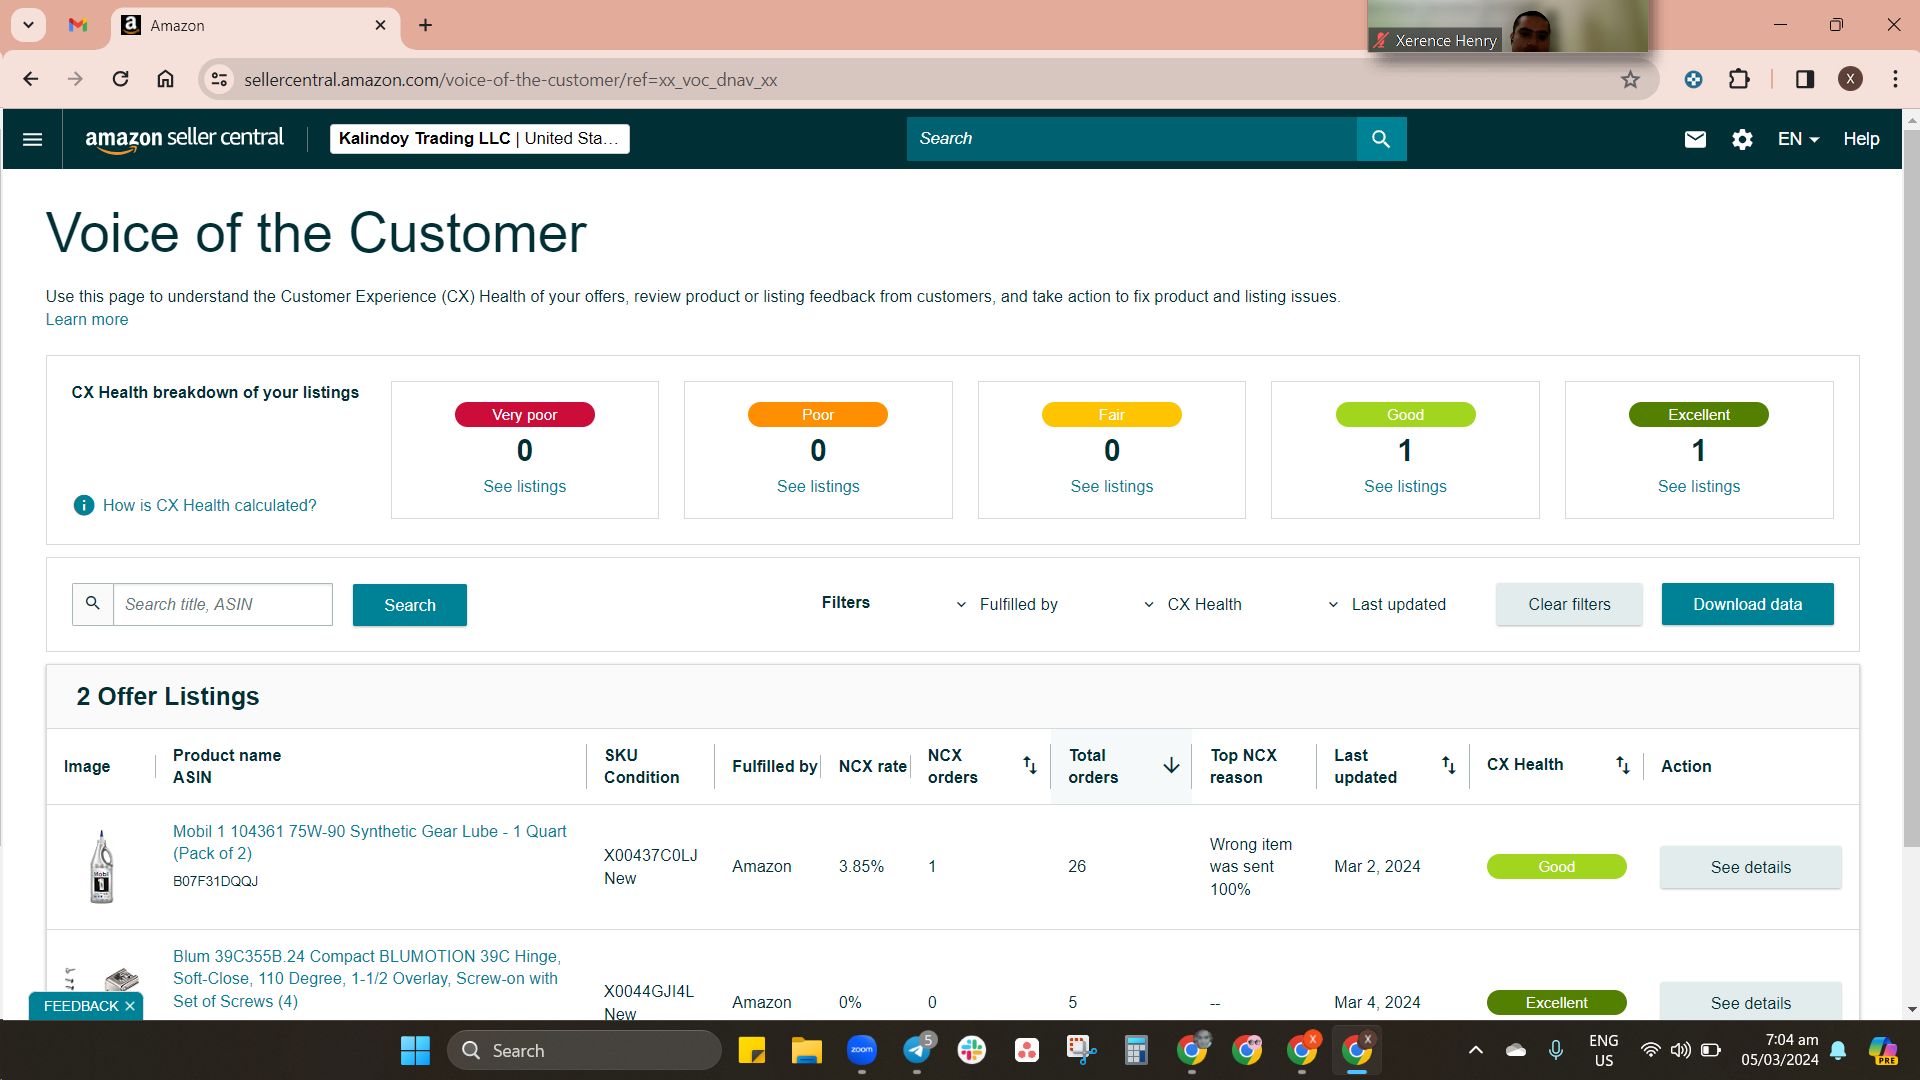Switch to the Gmail pinned tab
This screenshot has height=1080, width=1920.
(x=78, y=25)
